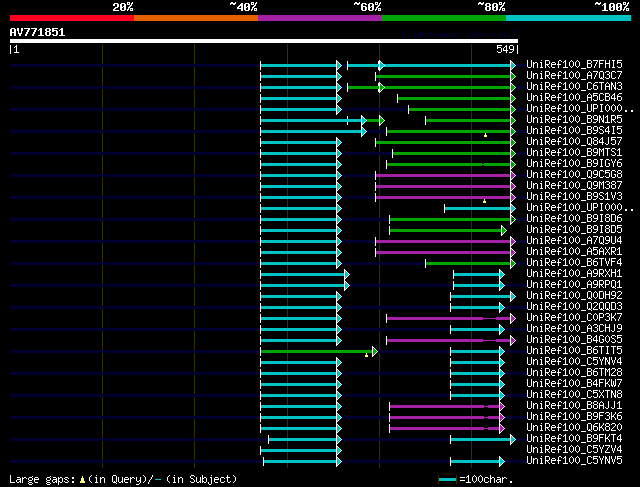Select the UniRef100_Q84J57 label

(x=574, y=141)
